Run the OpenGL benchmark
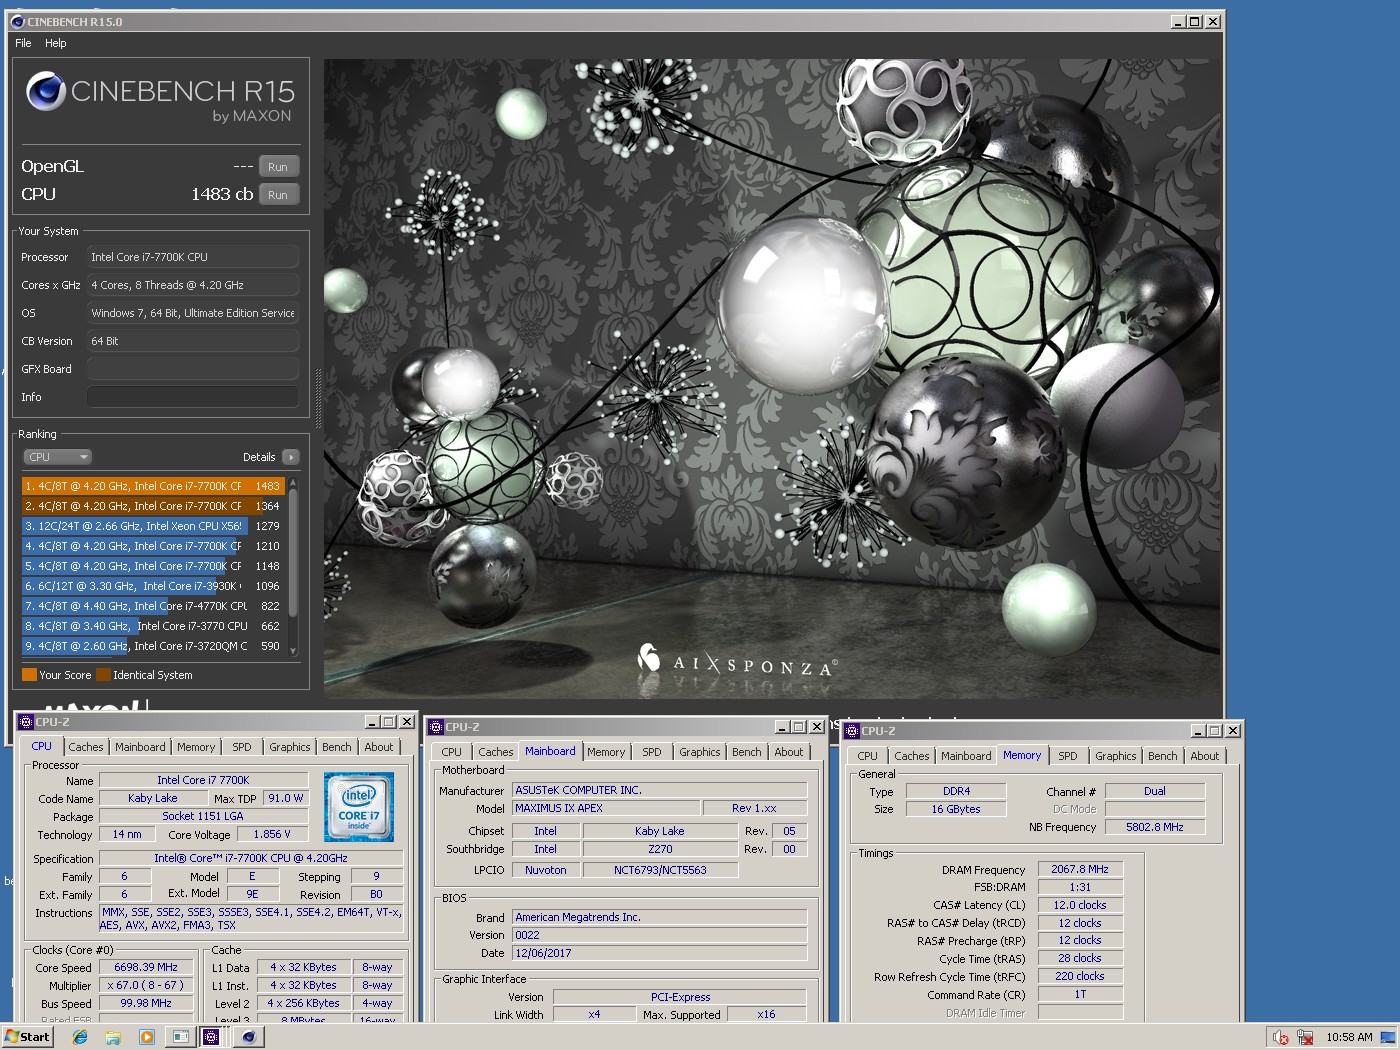Screen dimensions: 1400x1050 278,167
